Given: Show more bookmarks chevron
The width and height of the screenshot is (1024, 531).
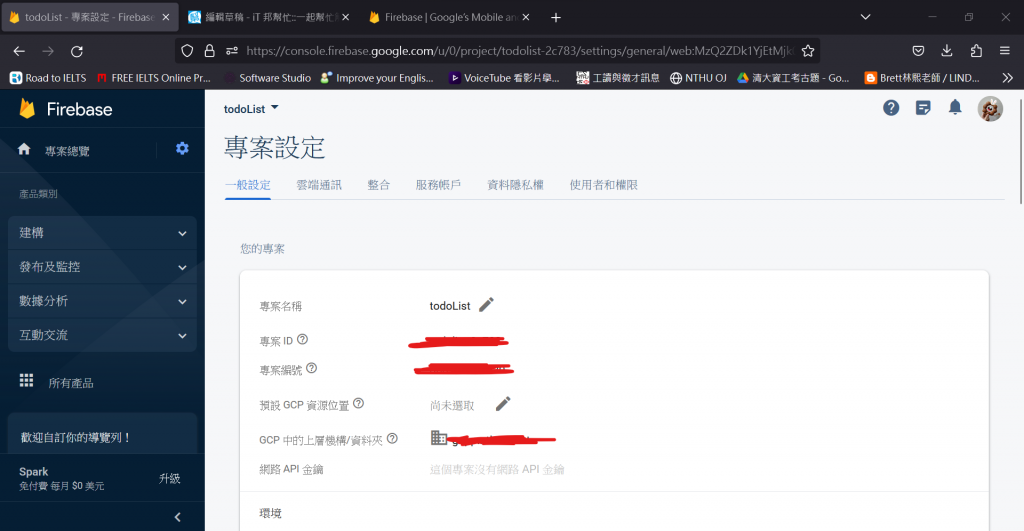Looking at the screenshot, I should pos(1008,78).
